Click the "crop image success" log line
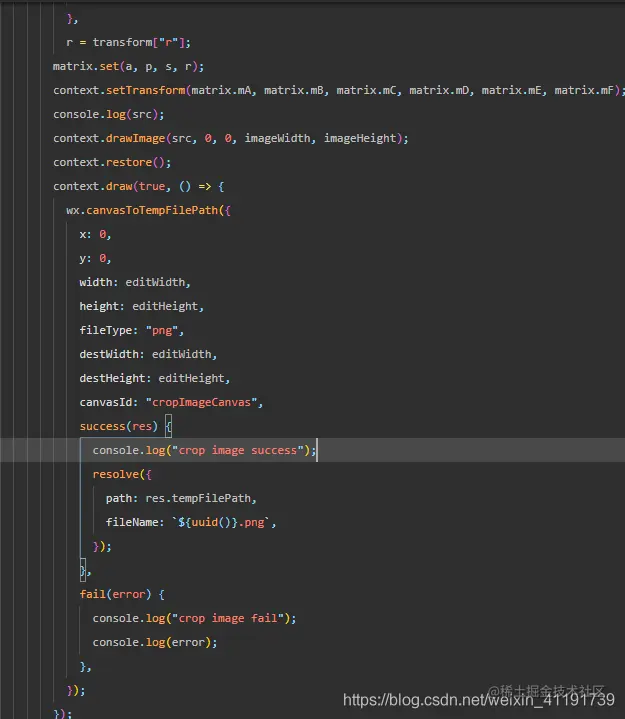Viewport: 625px width, 719px height. click(205, 450)
